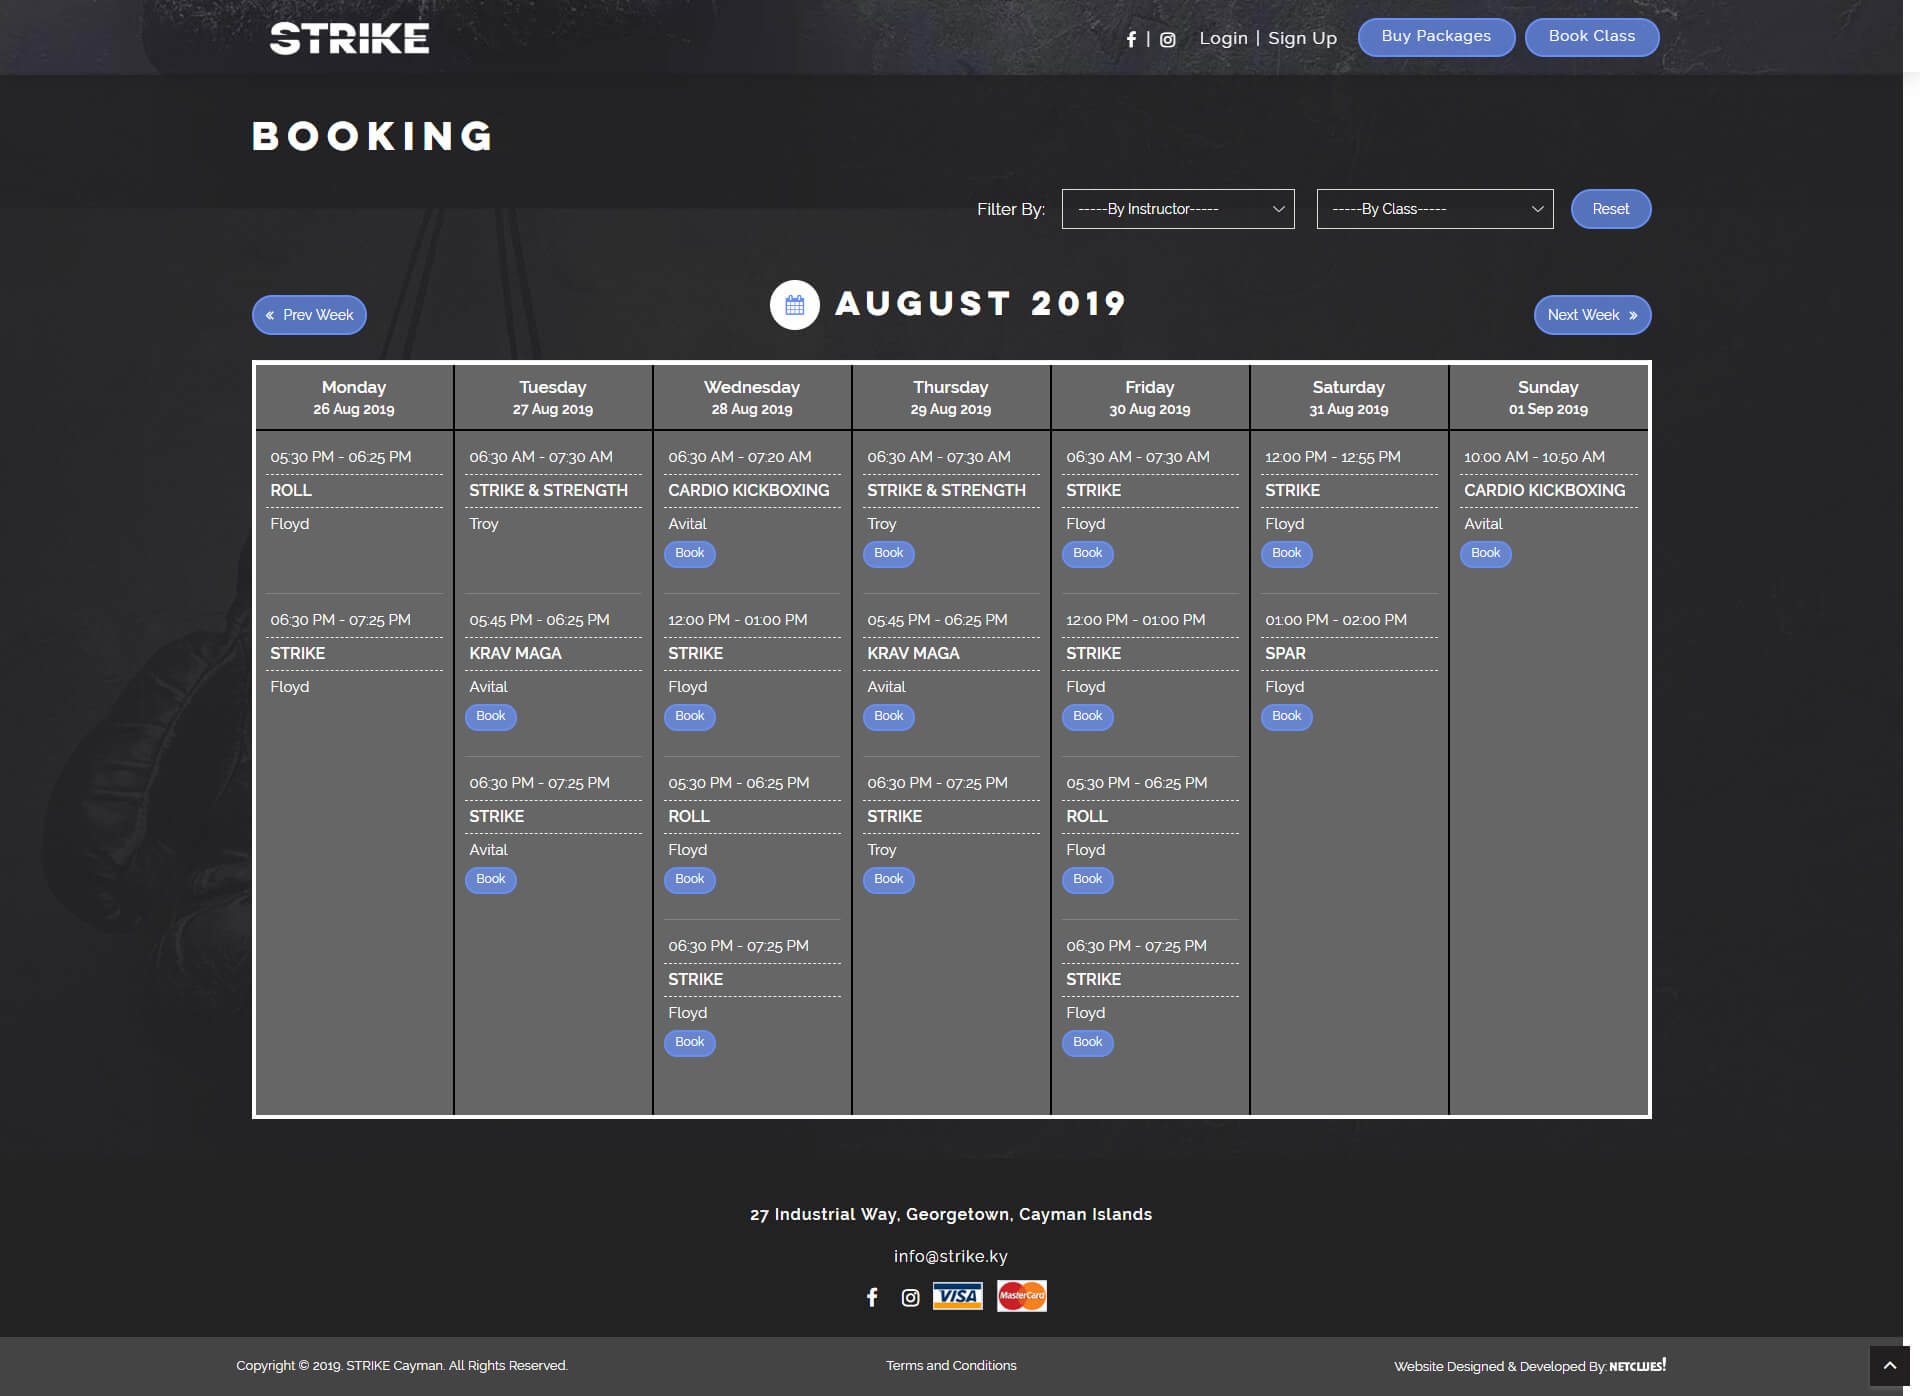Book Thursday Krav Maga with Avital

(889, 716)
